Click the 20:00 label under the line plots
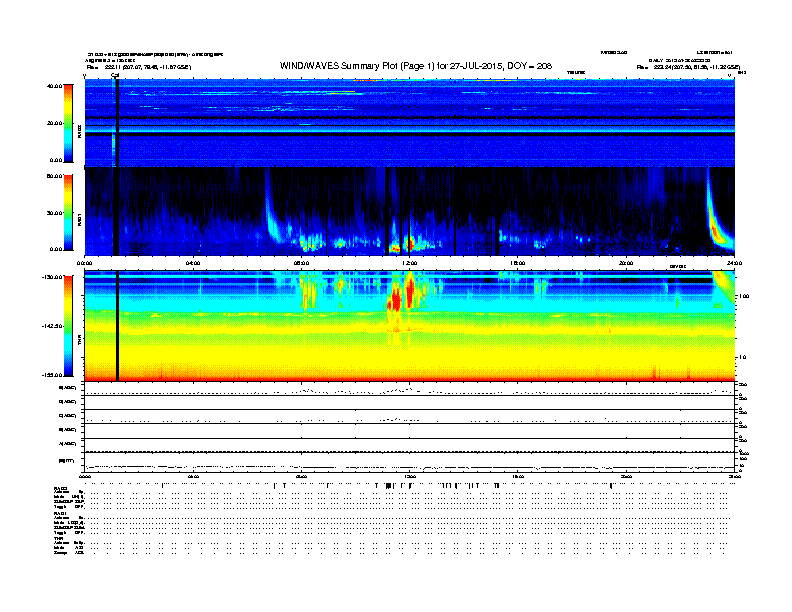792x612 pixels. pyautogui.click(x=626, y=476)
